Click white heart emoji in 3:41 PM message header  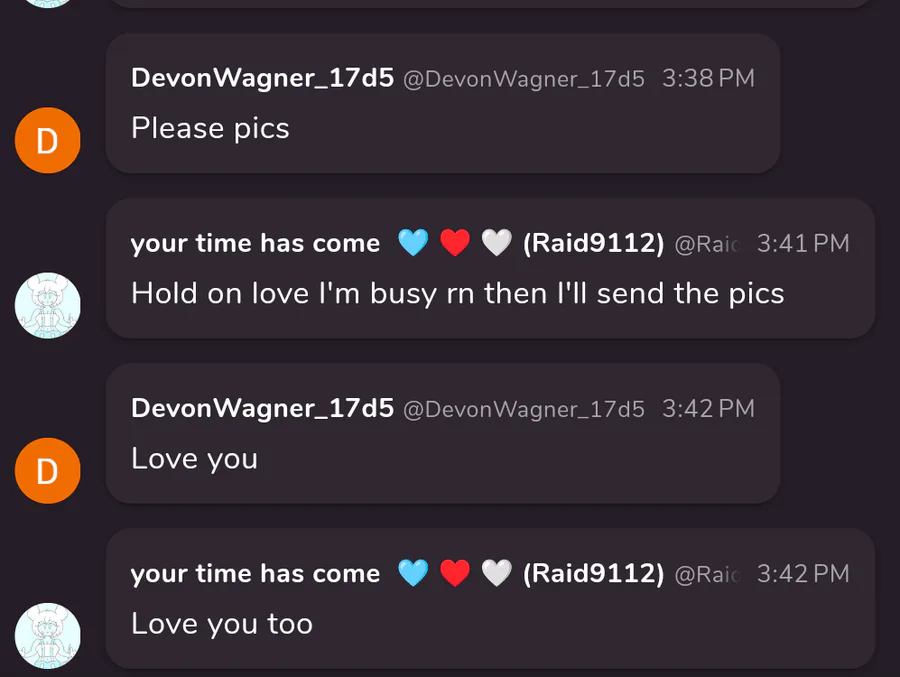pyautogui.click(x=496, y=242)
